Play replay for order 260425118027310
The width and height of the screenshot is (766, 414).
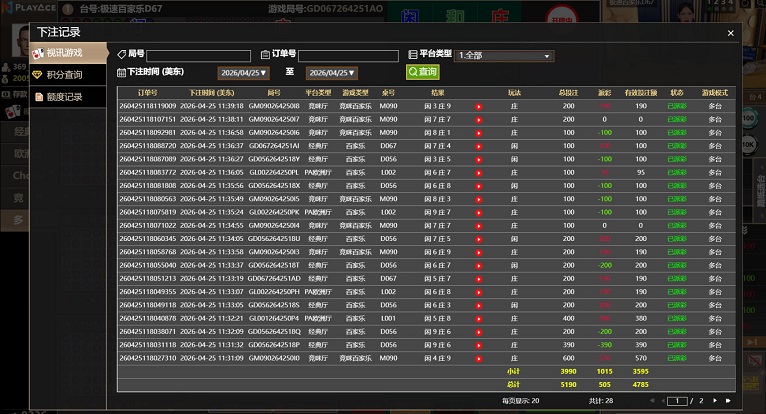(x=479, y=357)
